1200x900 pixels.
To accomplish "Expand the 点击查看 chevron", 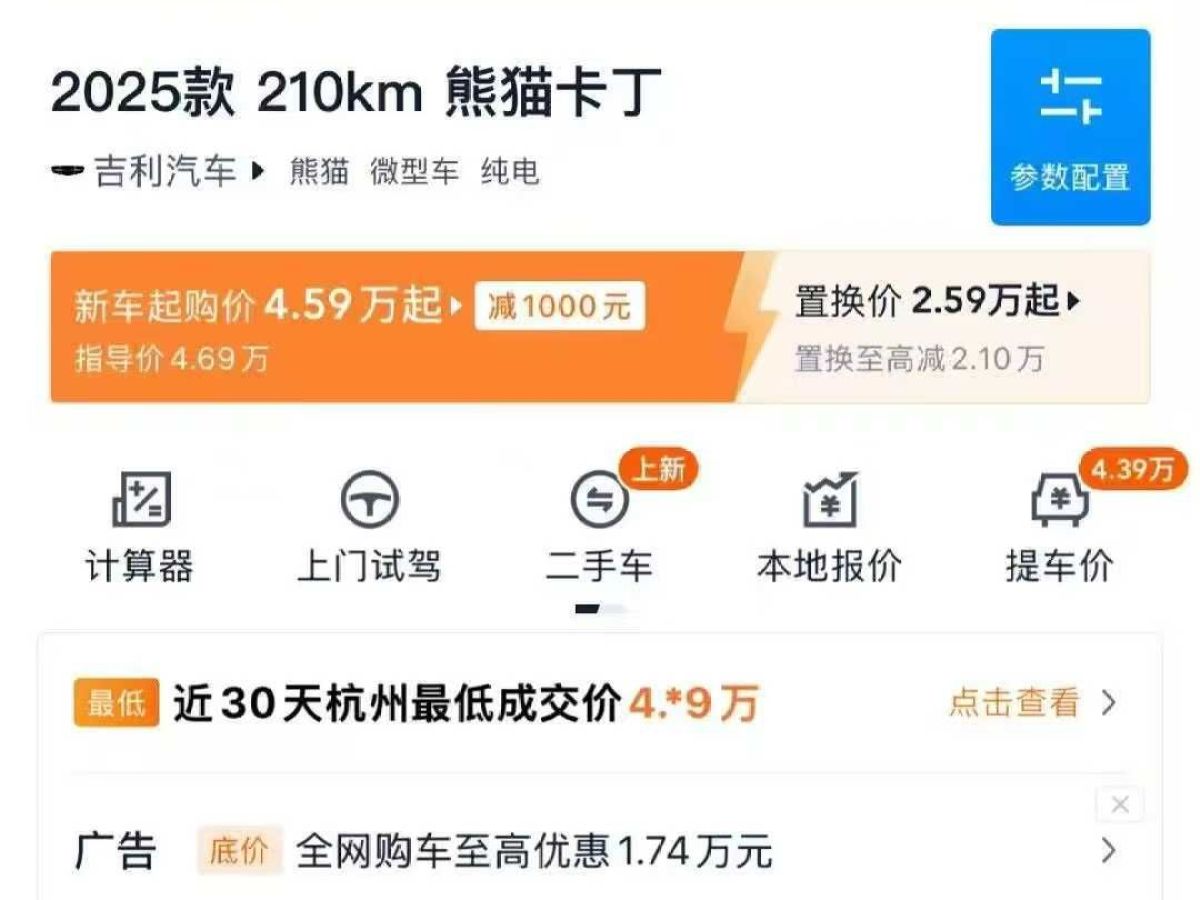I will pyautogui.click(x=1108, y=703).
